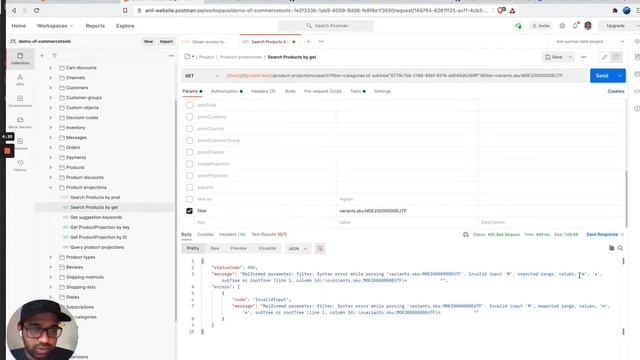The width and height of the screenshot is (640, 360).
Task: Reload the browser page
Action: (x=36, y=11)
